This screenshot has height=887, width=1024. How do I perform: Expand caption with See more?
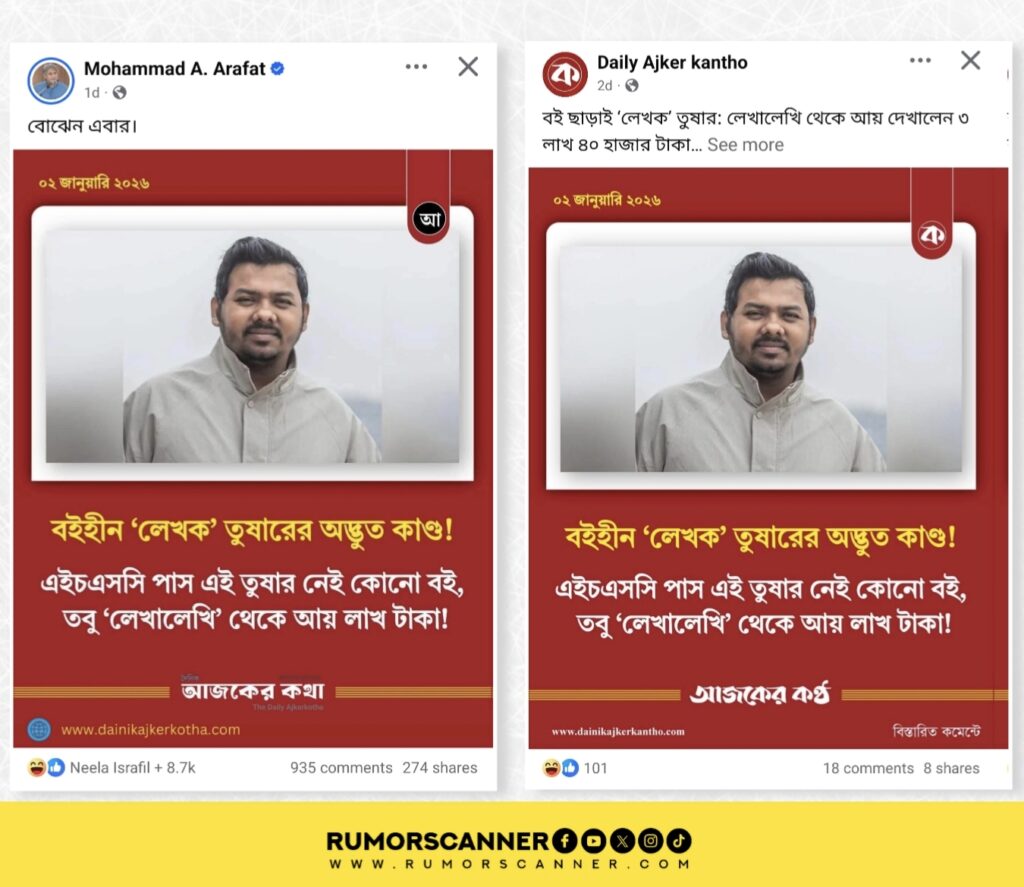coord(745,145)
